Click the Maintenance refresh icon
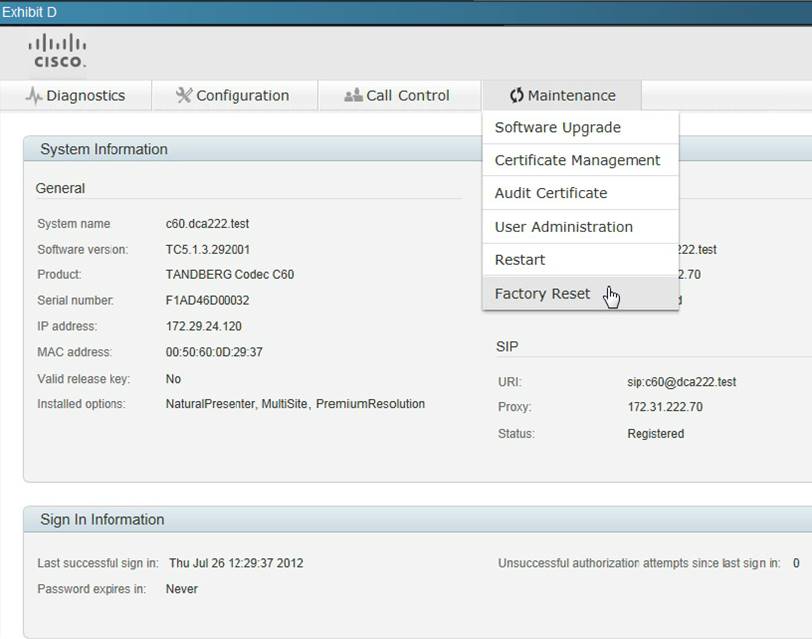The image size is (812, 639). pyautogui.click(x=516, y=96)
